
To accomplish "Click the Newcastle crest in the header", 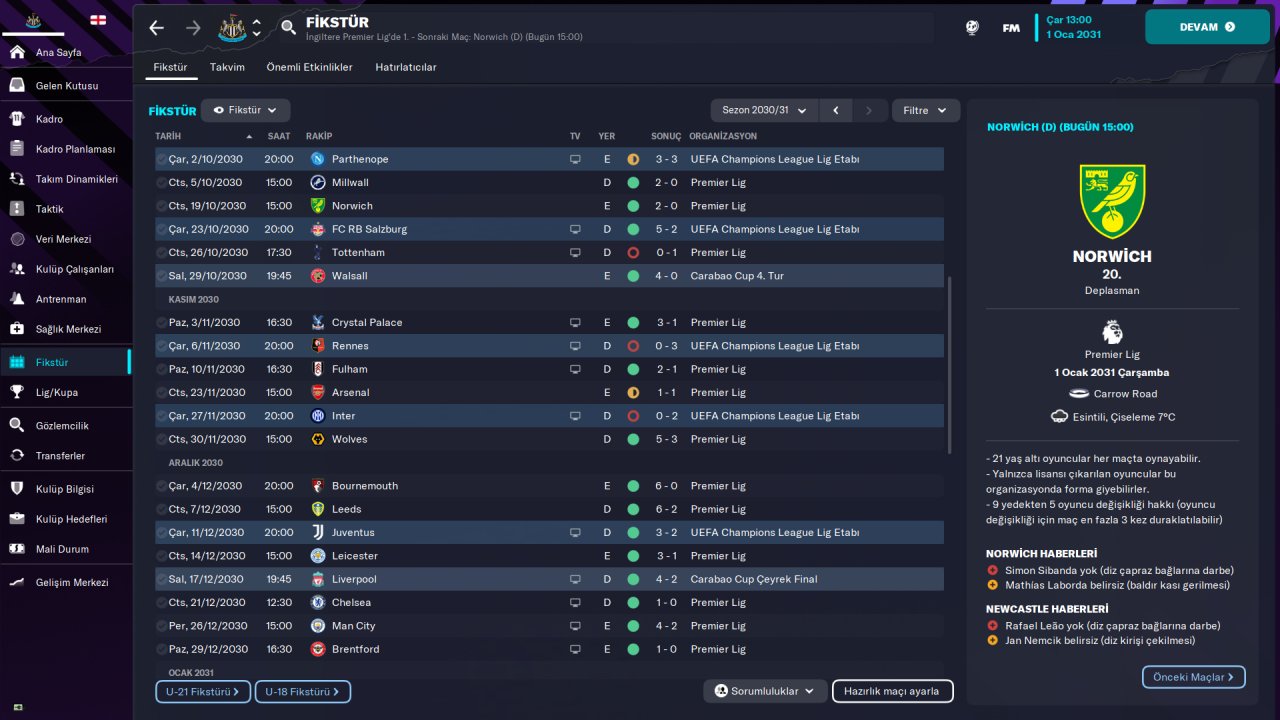I will [231, 28].
